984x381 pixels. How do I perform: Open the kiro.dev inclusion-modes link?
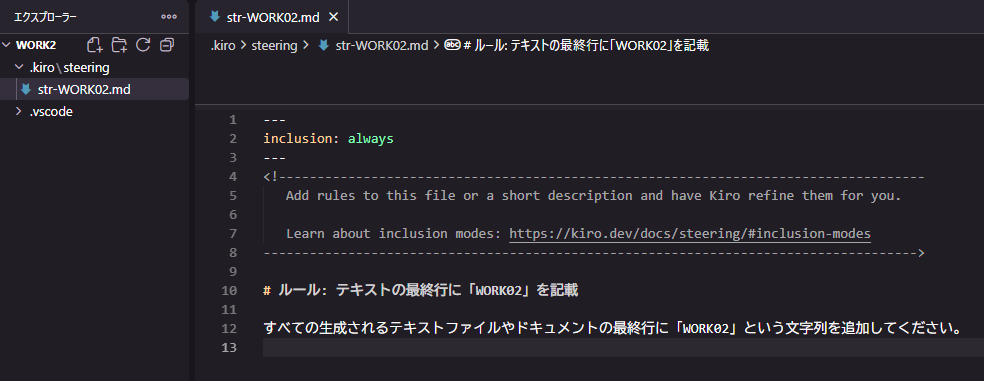click(x=690, y=233)
